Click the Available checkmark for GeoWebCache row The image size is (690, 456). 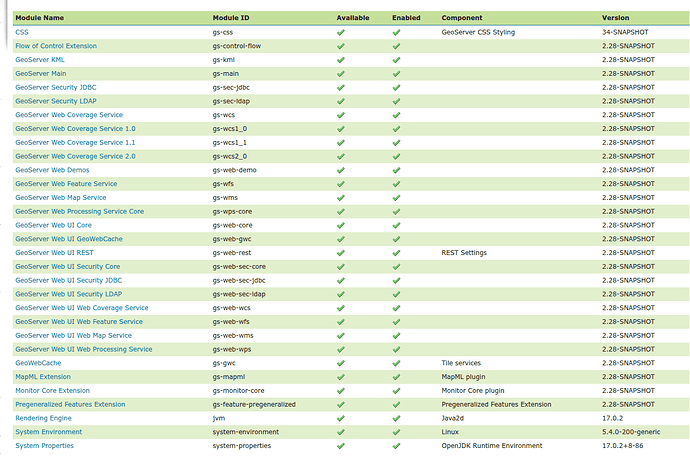click(x=341, y=363)
